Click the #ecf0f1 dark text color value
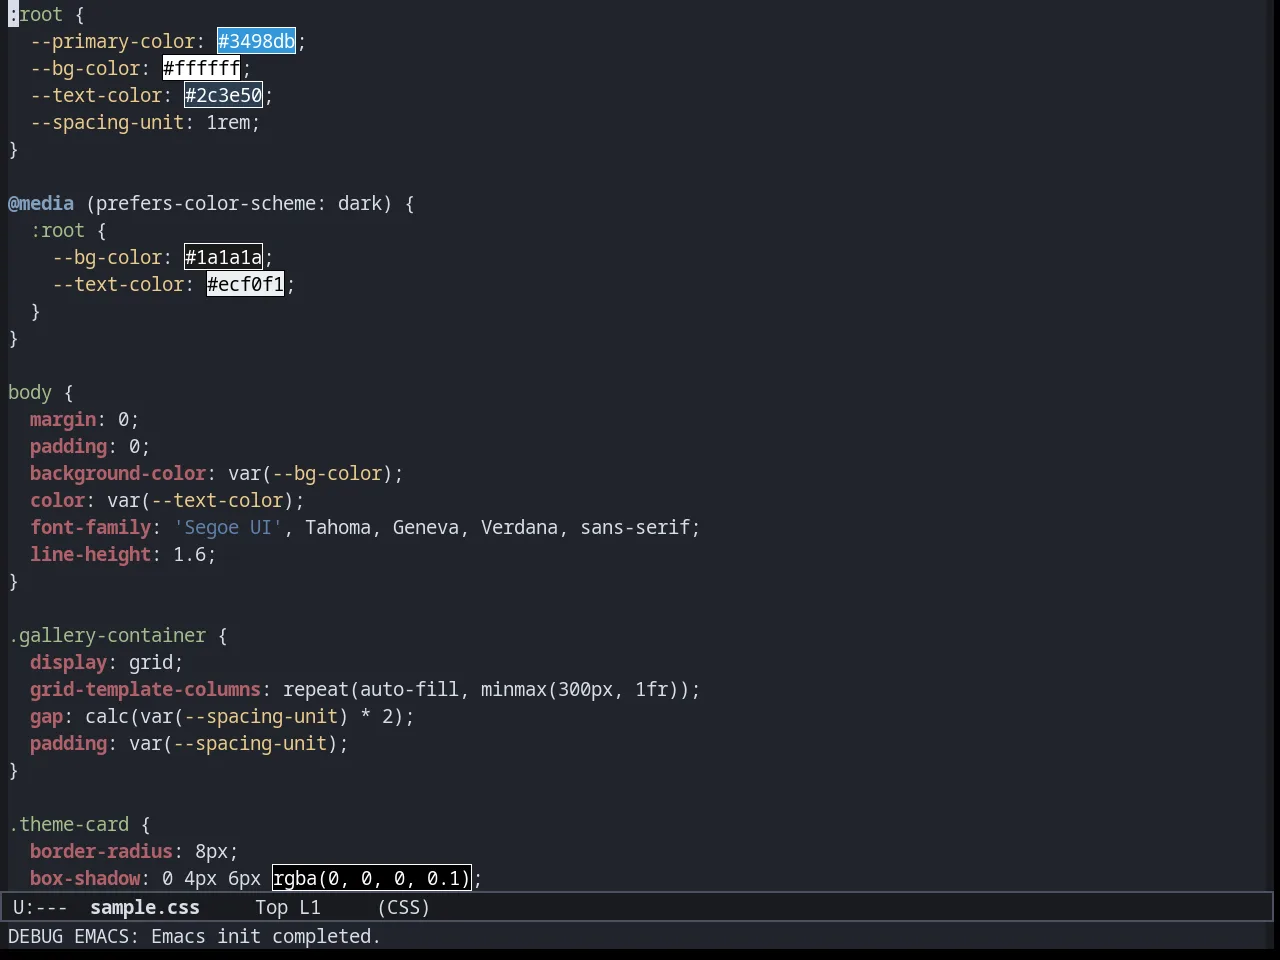 pos(245,284)
